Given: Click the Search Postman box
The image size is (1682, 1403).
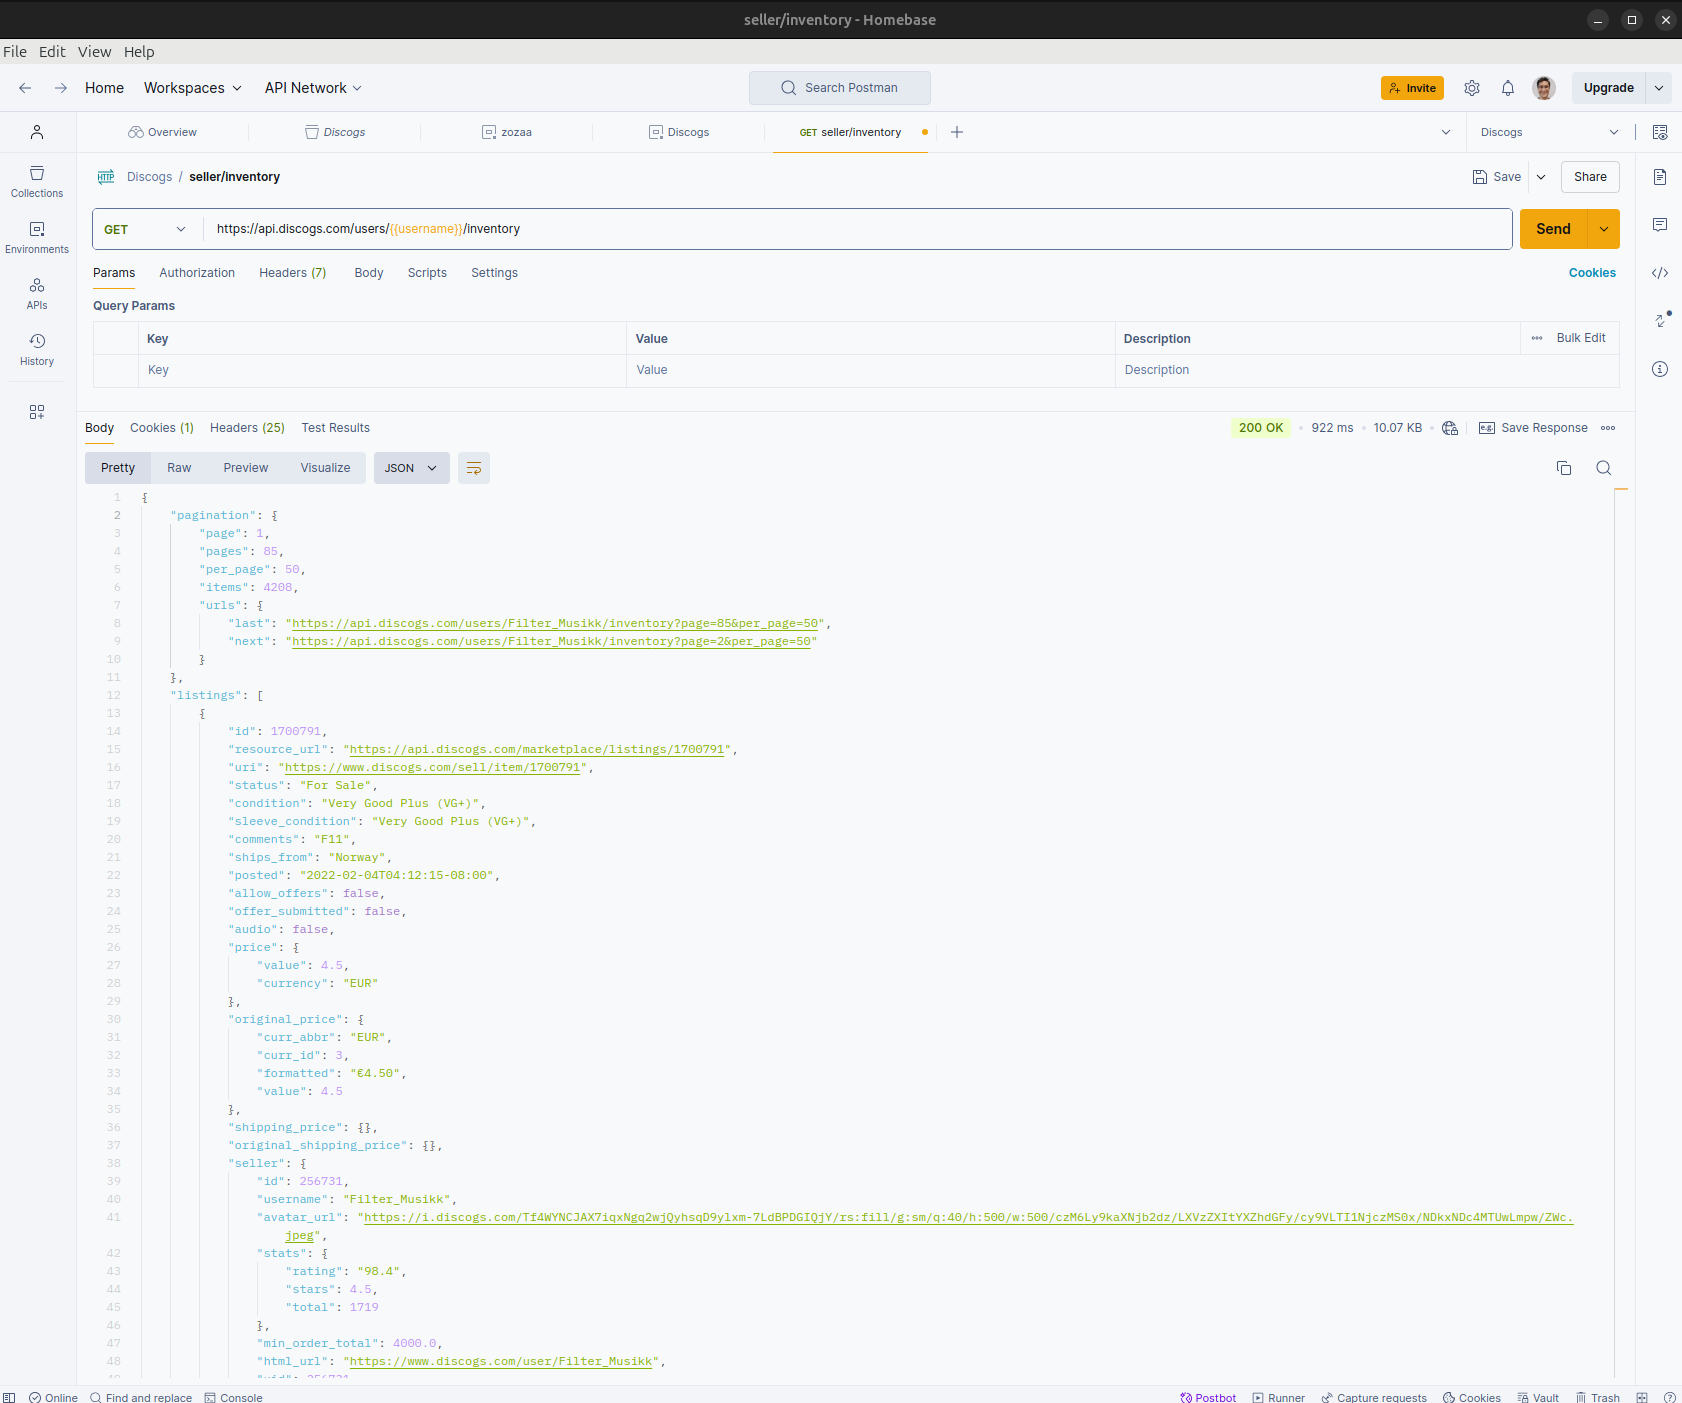Looking at the screenshot, I should (x=840, y=88).
